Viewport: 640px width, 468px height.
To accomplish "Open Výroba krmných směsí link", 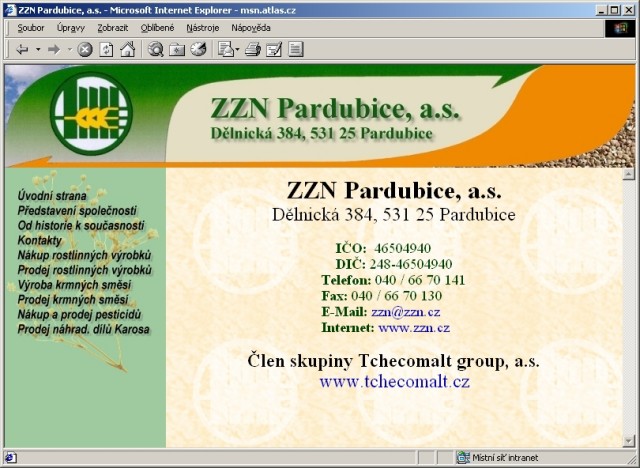I will point(74,284).
